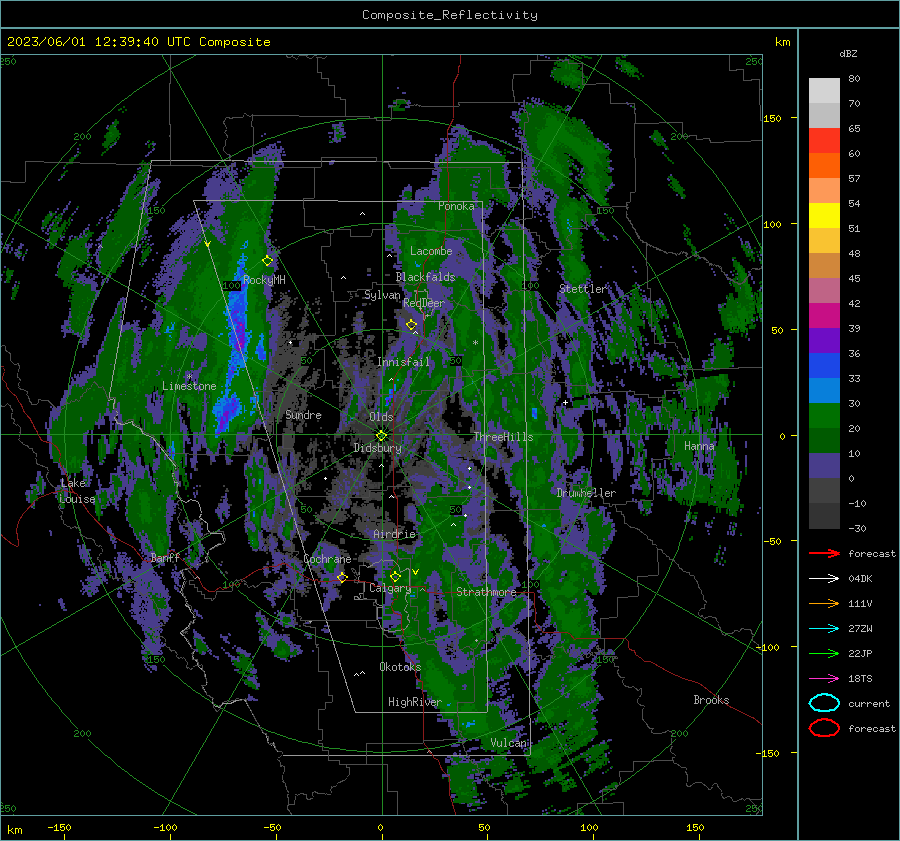The image size is (900, 841).
Task: Click the dBZ legend heading
Action: (848, 53)
